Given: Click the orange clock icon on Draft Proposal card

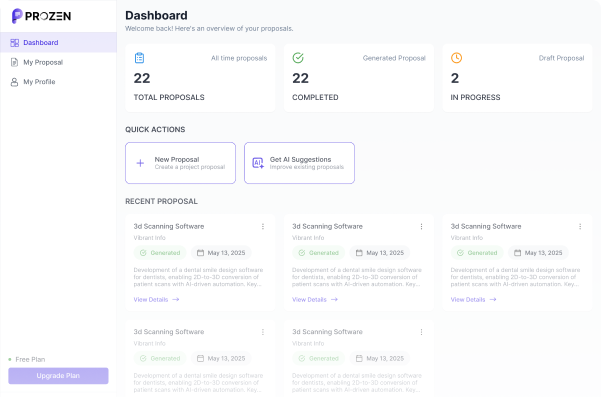Looking at the screenshot, I should pos(456,58).
